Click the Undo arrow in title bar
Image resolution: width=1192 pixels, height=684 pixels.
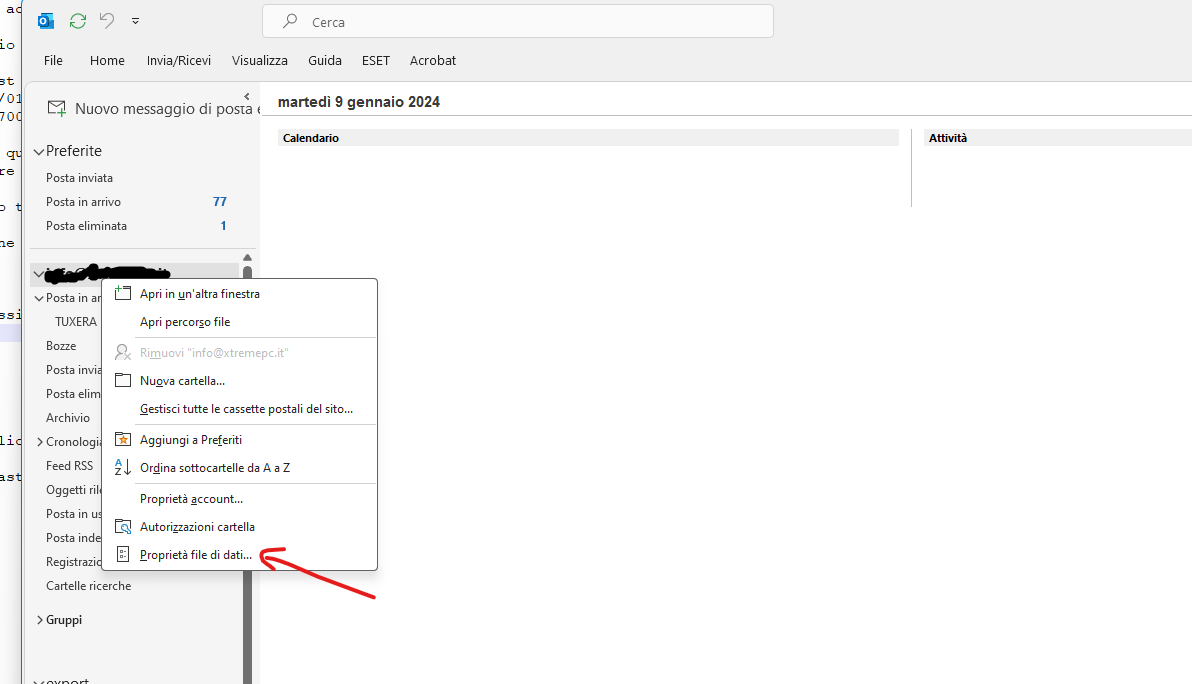point(107,21)
